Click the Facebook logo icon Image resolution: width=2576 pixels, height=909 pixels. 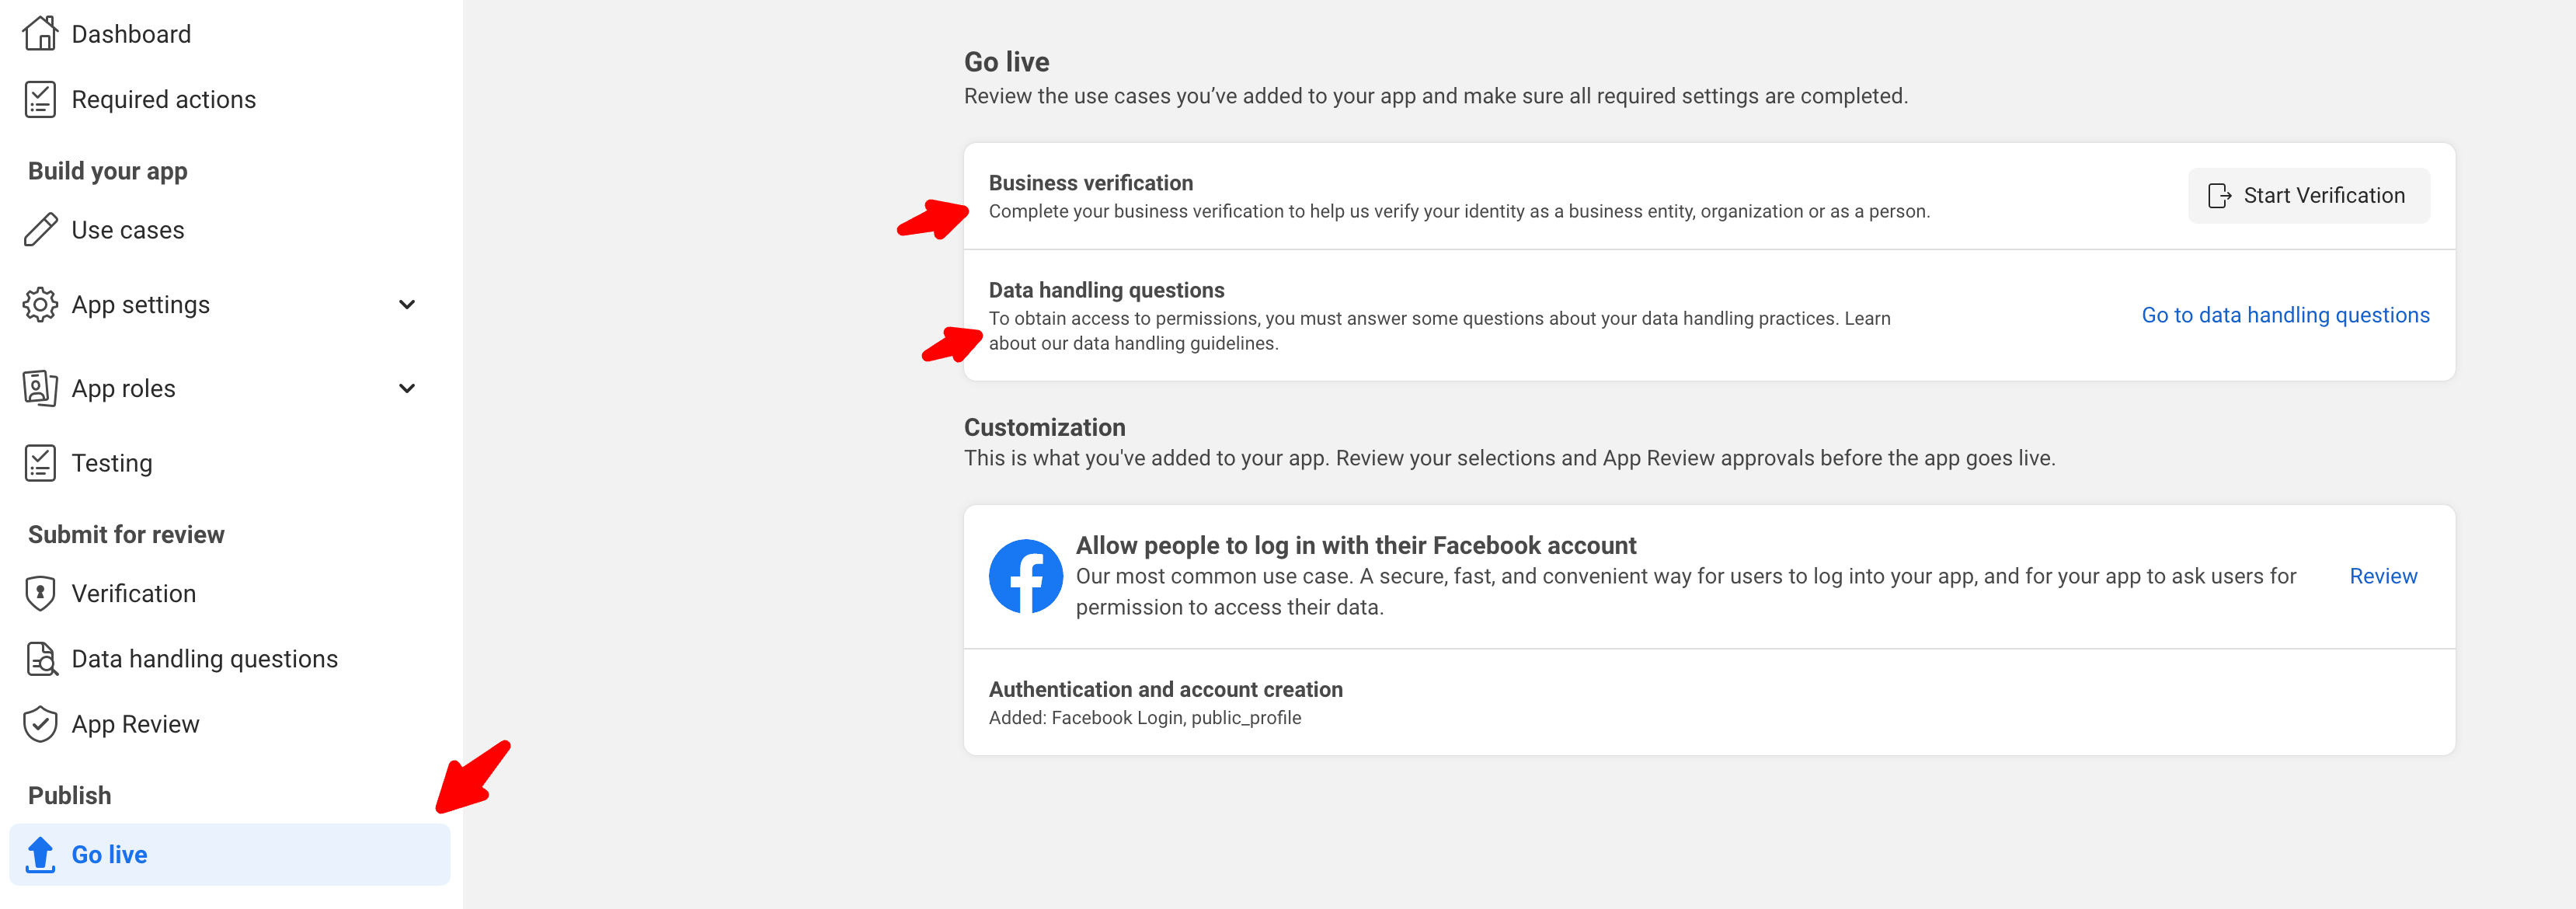pos(1025,576)
